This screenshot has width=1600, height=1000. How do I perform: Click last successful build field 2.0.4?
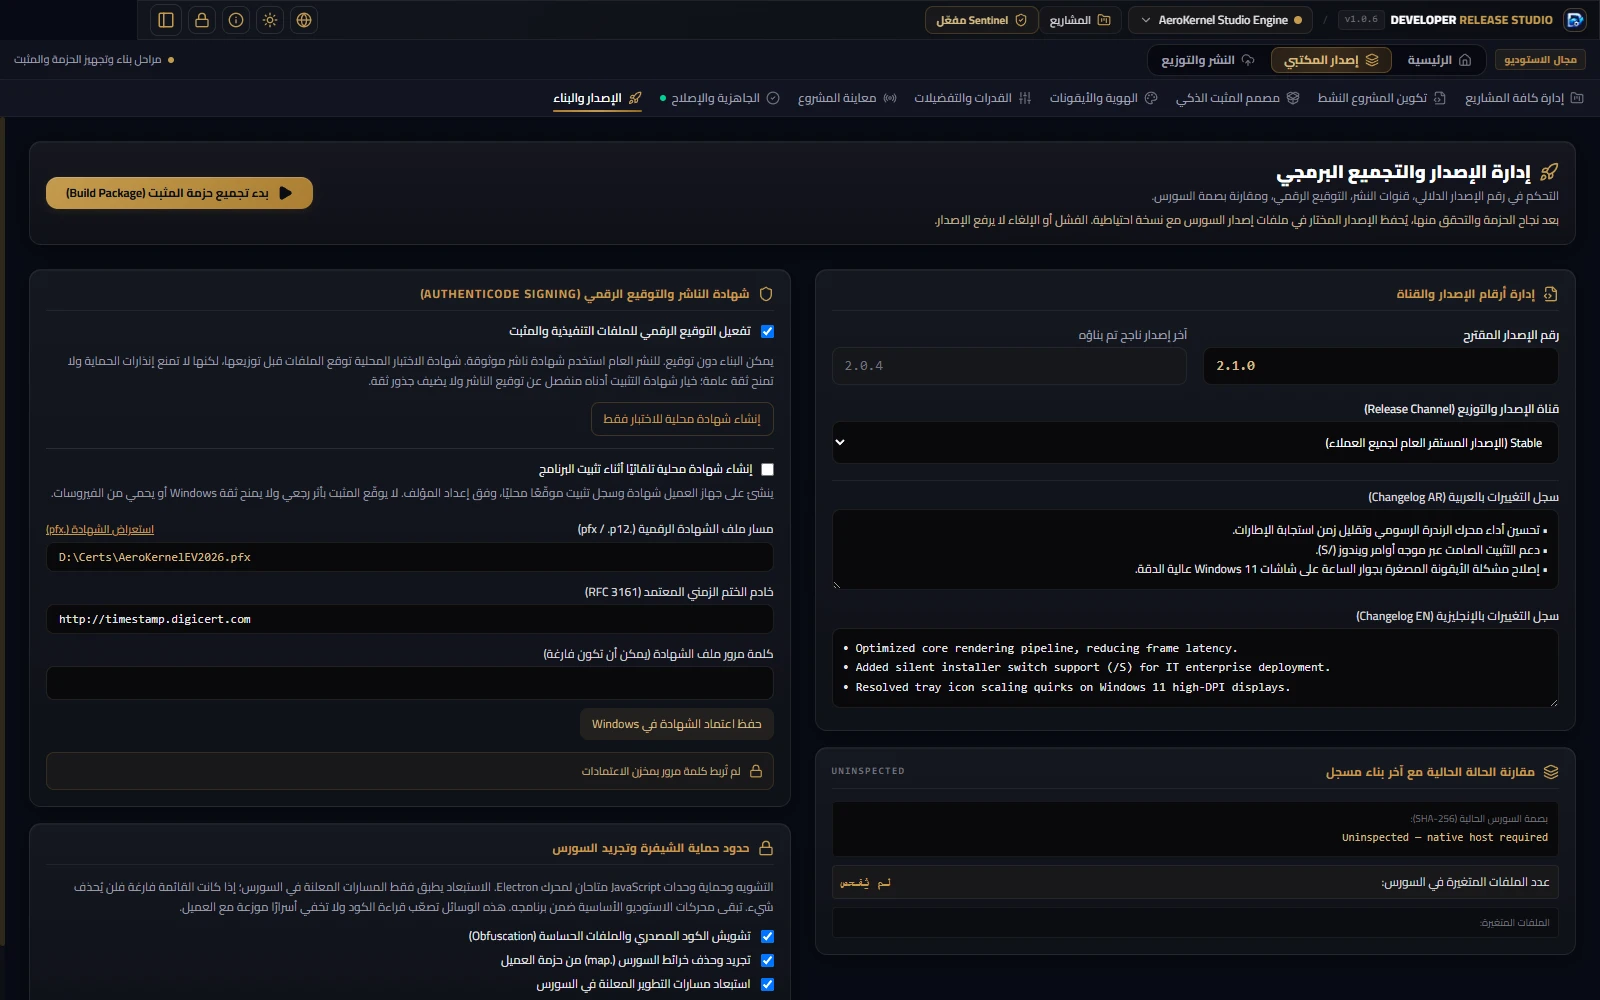point(1009,366)
